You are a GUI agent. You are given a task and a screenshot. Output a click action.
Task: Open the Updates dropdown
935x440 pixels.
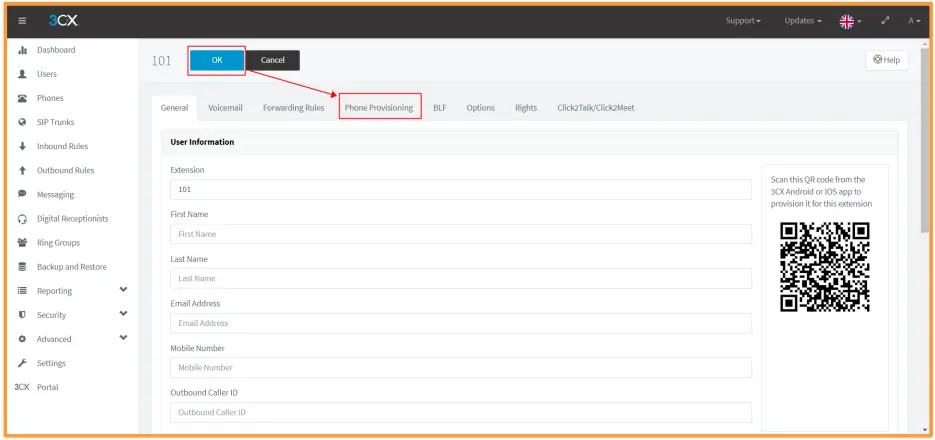point(803,21)
